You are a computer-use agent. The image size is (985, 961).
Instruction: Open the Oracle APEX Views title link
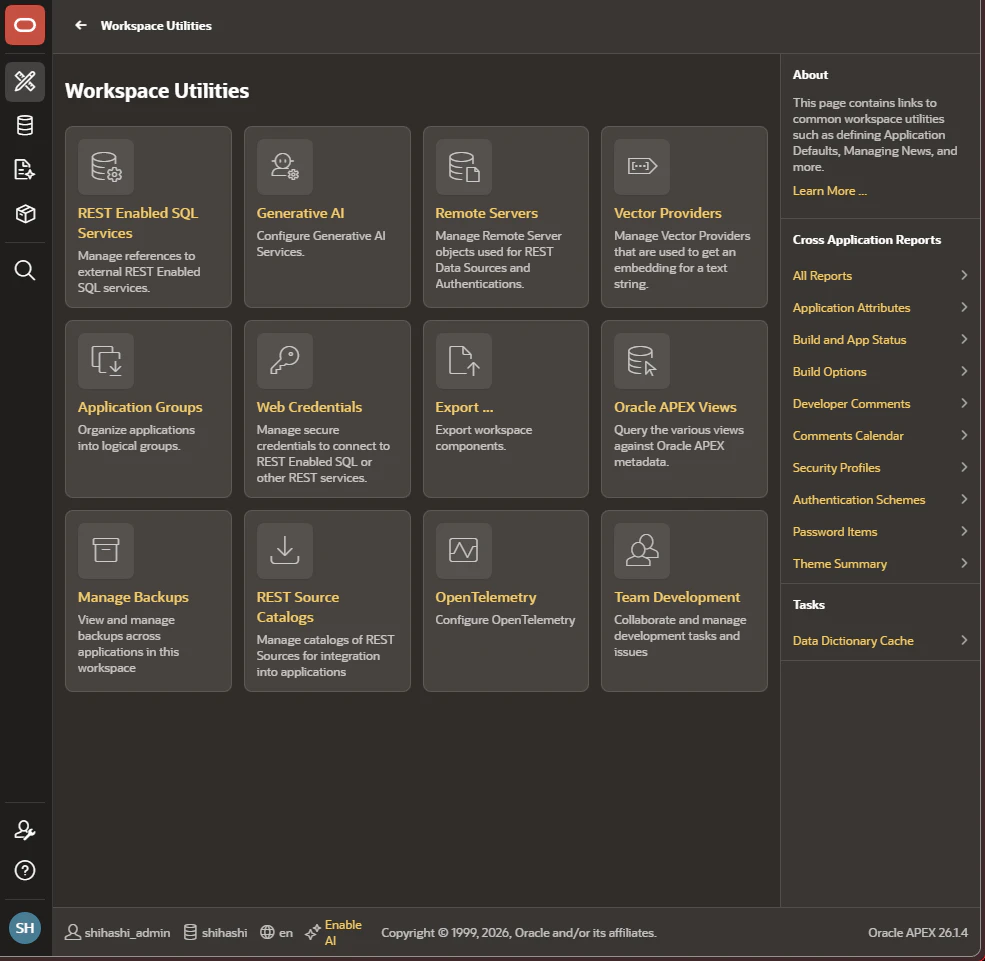pos(675,407)
